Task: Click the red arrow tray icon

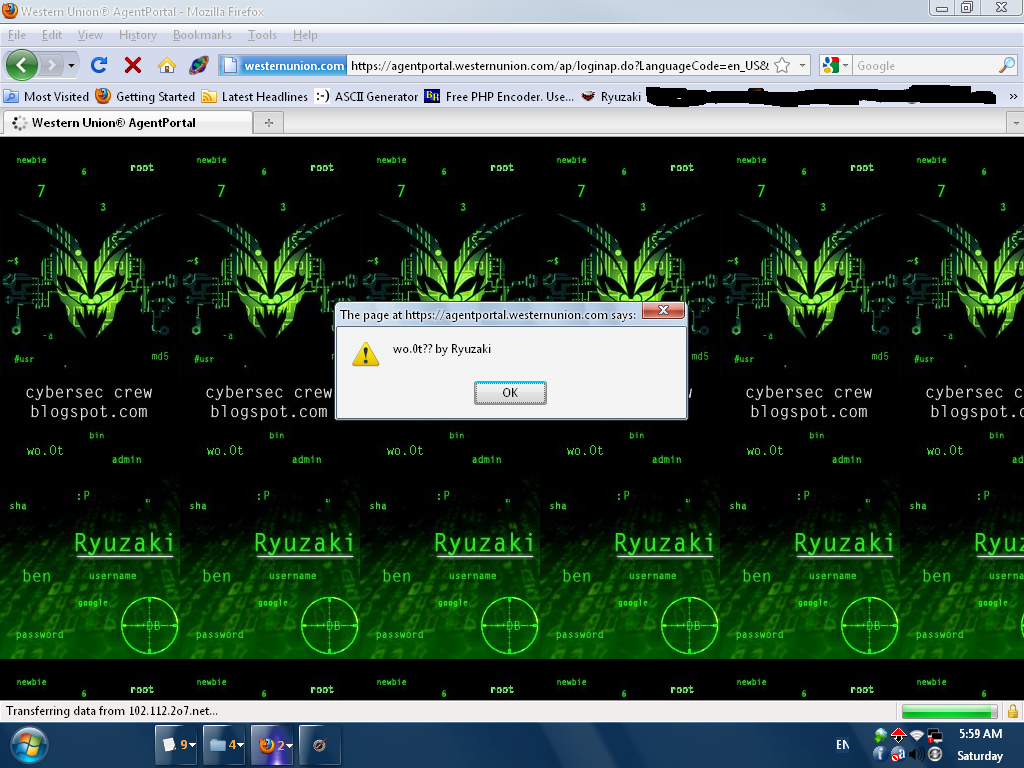Action: pyautogui.click(x=899, y=736)
